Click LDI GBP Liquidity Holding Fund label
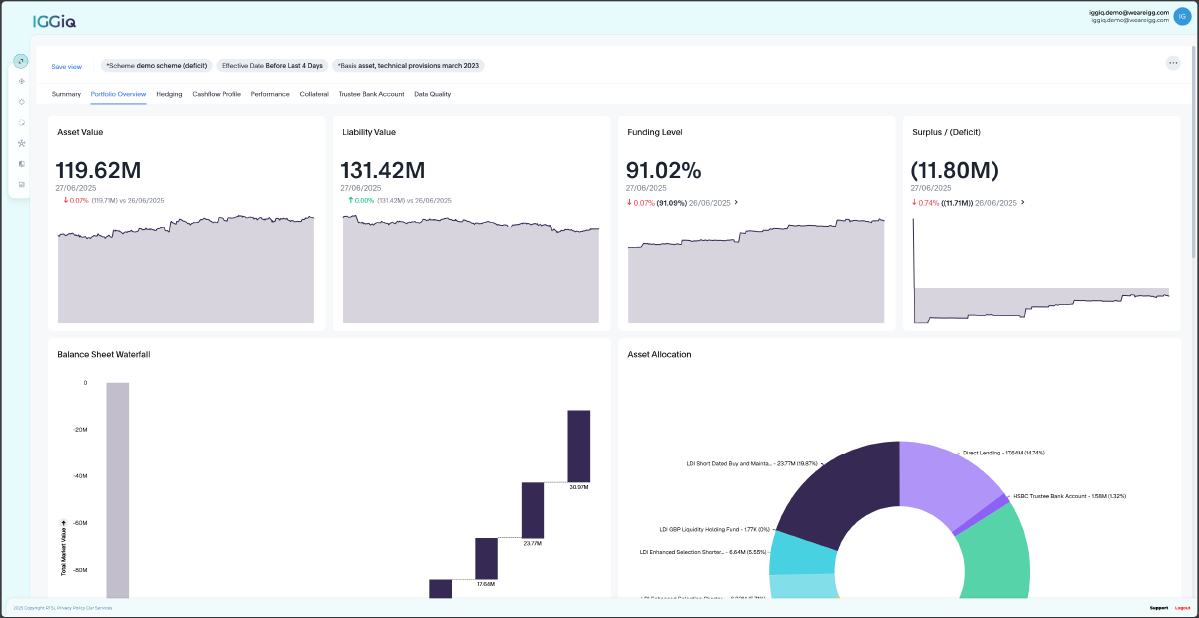The height and width of the screenshot is (618, 1199). [x=715, y=529]
